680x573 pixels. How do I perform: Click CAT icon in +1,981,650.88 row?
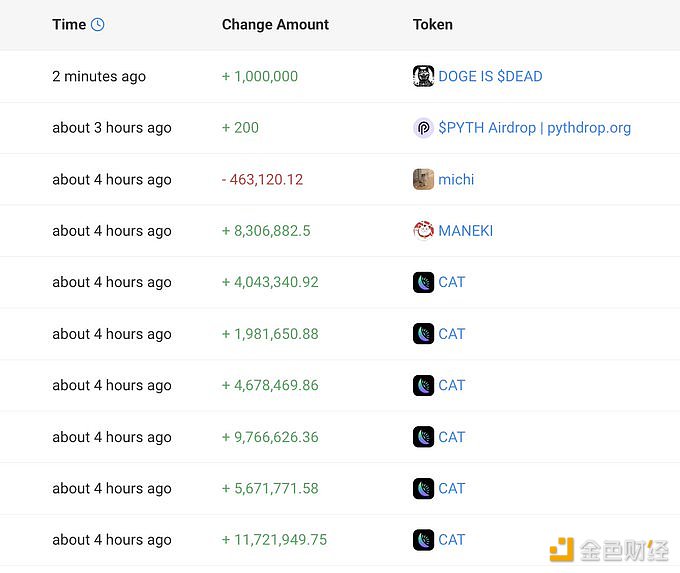pyautogui.click(x=423, y=334)
